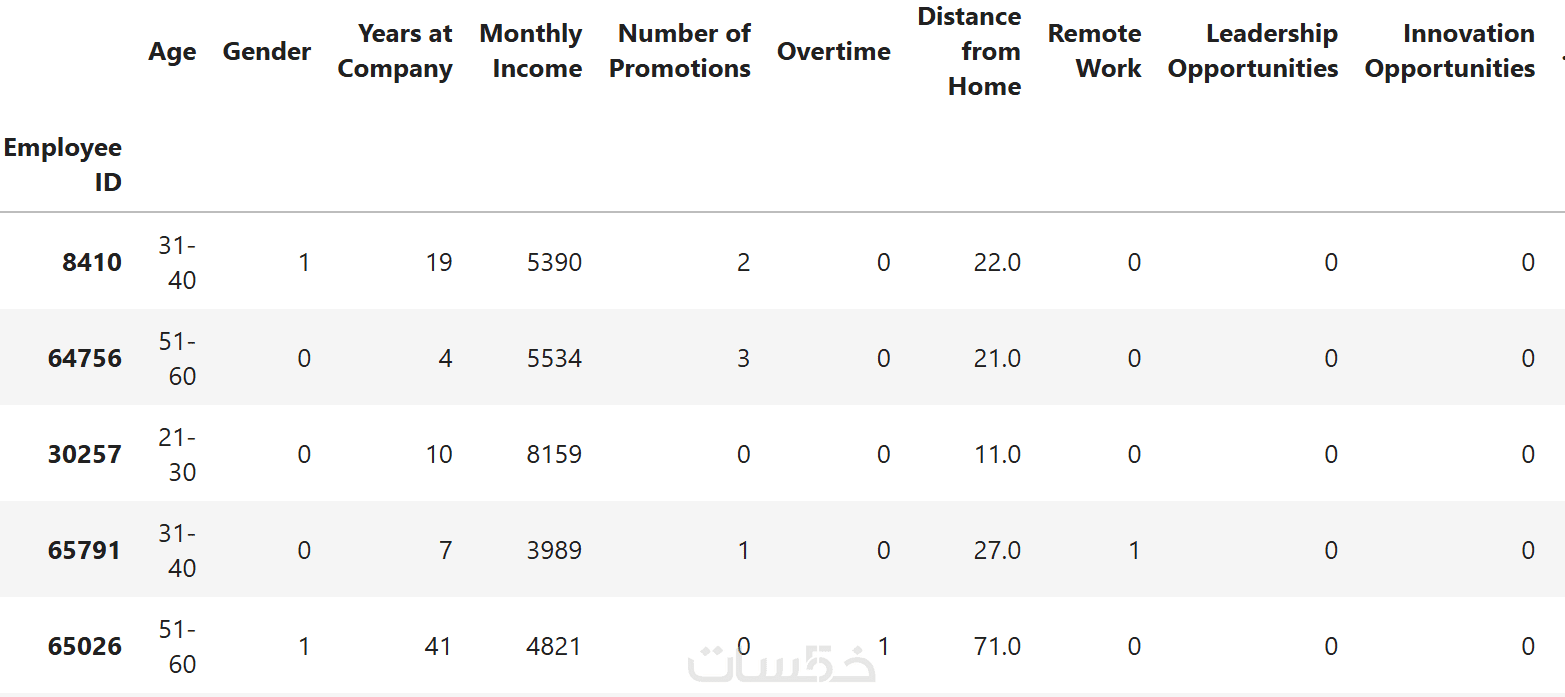The image size is (1565, 697).
Task: Select the distance value 27.0
Action: click(x=997, y=551)
